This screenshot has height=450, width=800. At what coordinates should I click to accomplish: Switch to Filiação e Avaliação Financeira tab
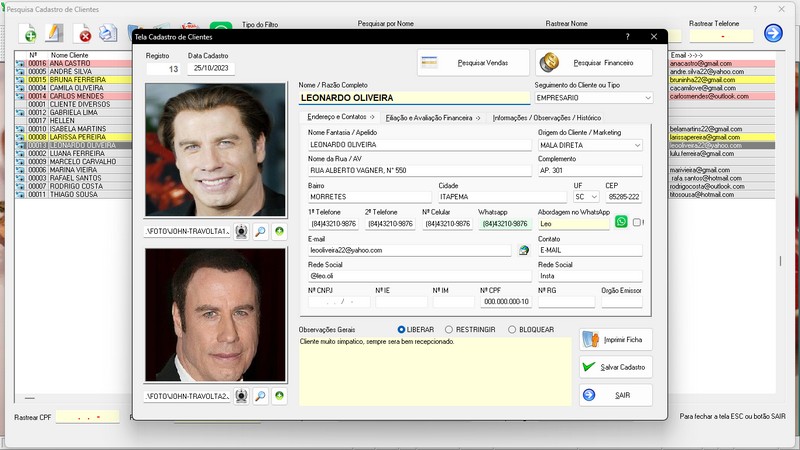433,118
